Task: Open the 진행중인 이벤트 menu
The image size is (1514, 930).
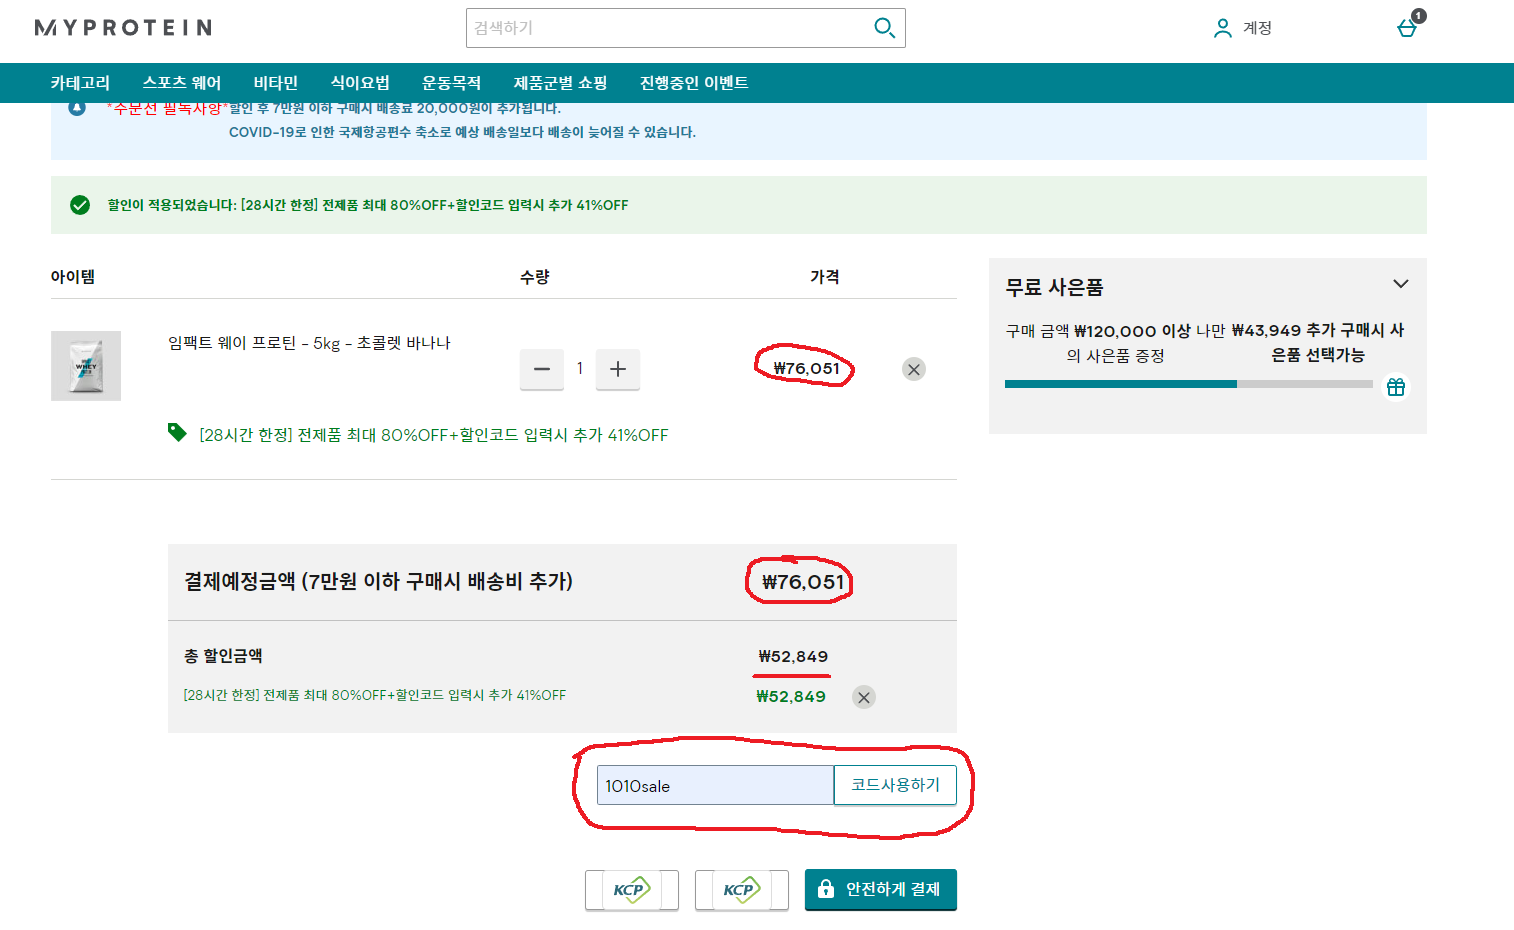Action: tap(694, 83)
